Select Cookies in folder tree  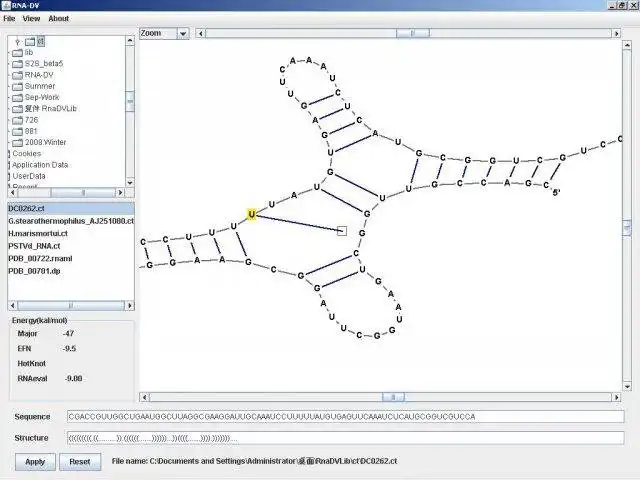[x=27, y=153]
